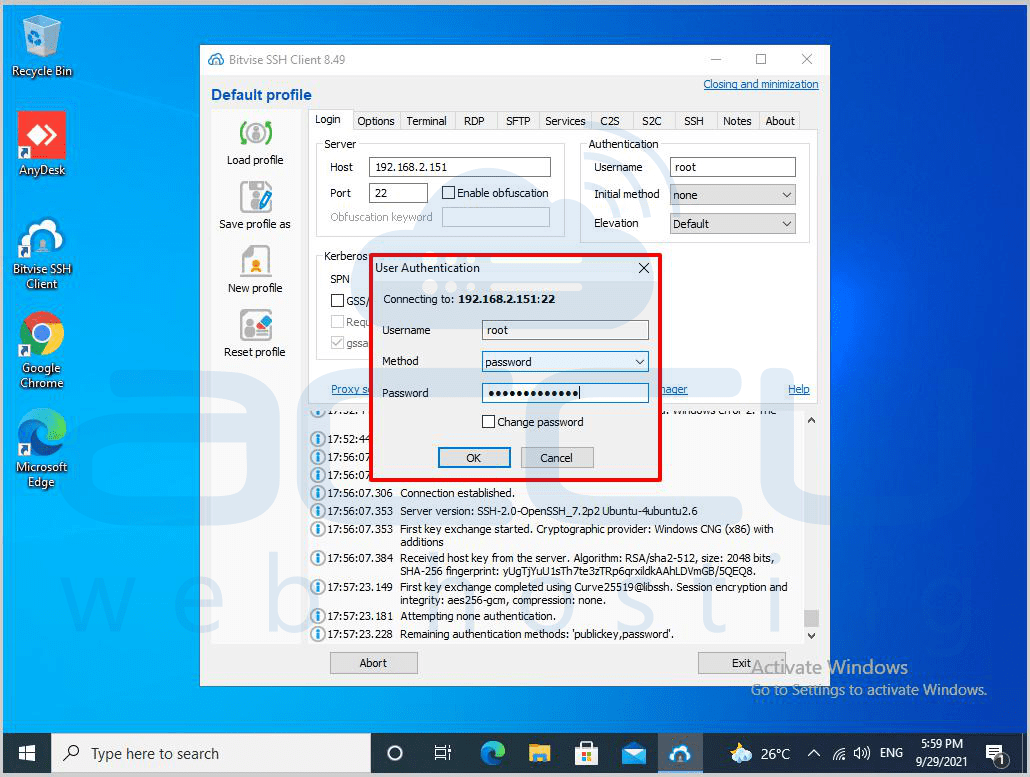
Task: Click the Windows Start button
Action: (x=27, y=753)
